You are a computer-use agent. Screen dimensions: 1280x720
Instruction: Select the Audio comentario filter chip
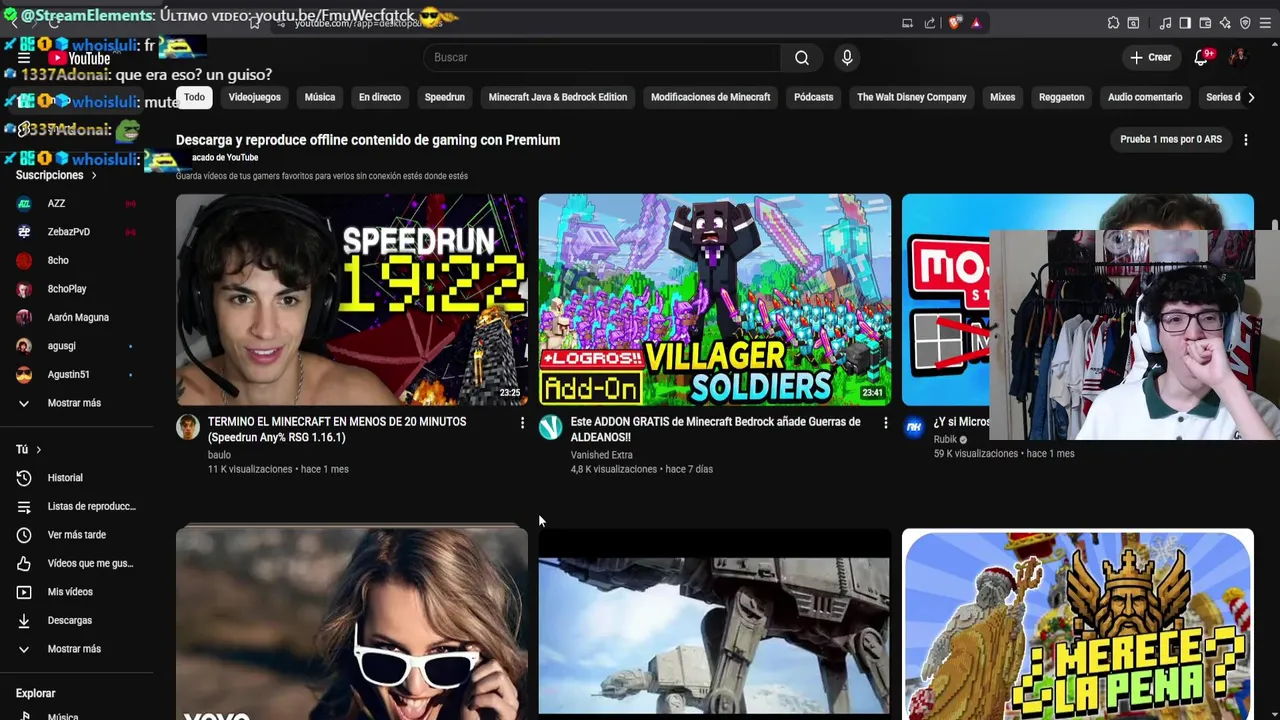click(x=1145, y=97)
